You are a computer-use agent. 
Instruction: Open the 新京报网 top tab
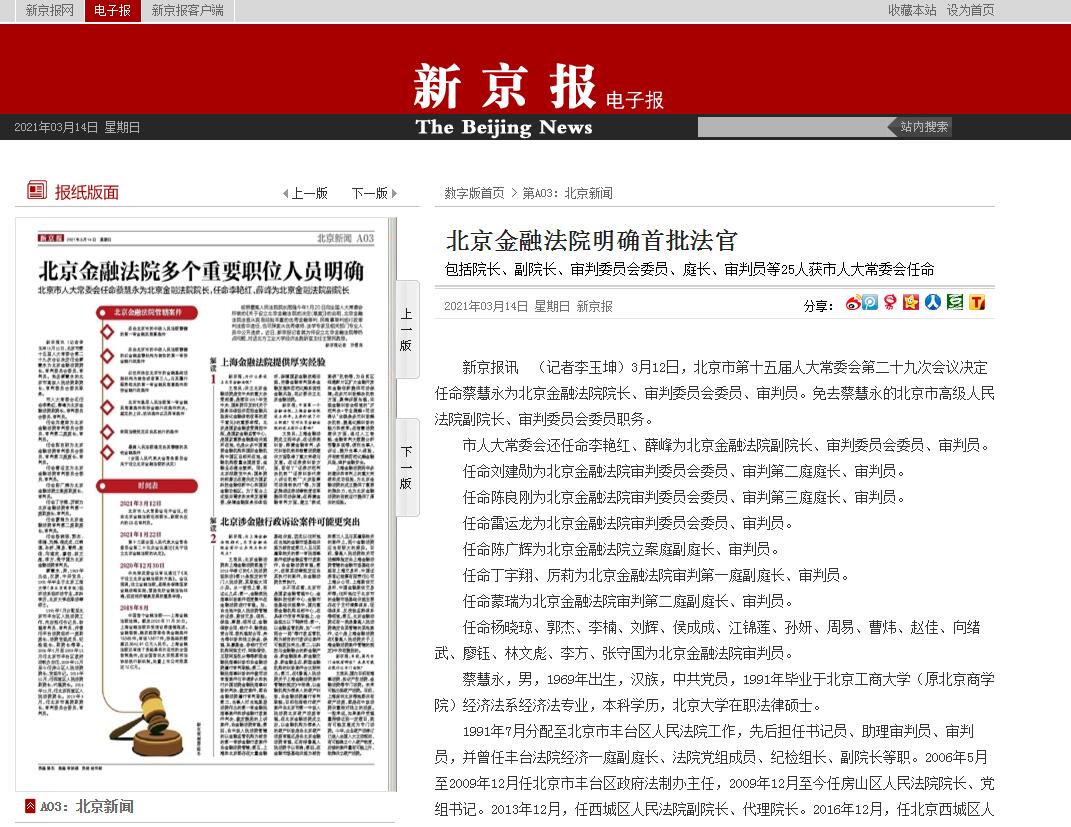click(49, 11)
